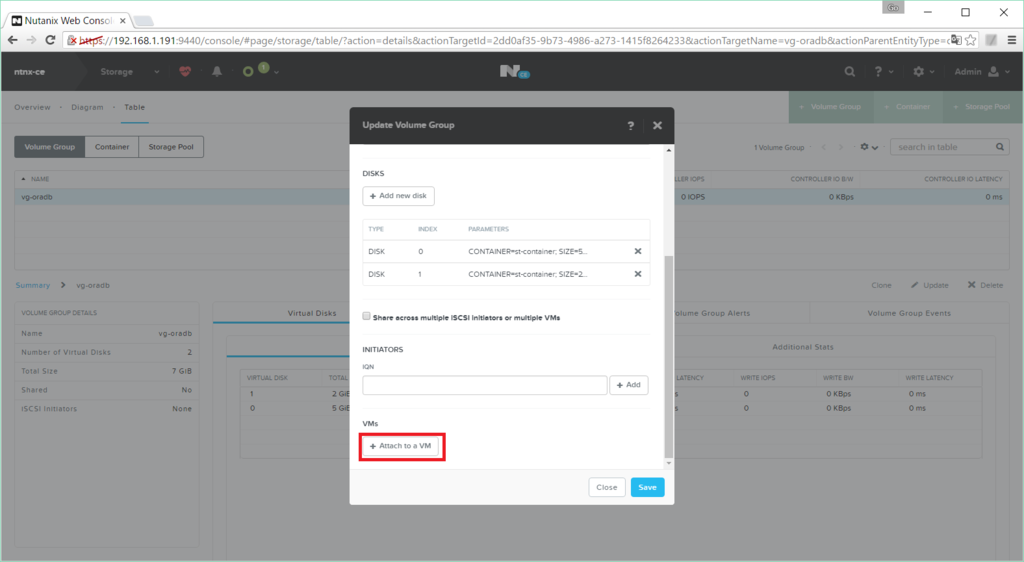Viewport: 1024px width, 562px height.
Task: Click the dialog vertical scrollbar
Action: tap(668, 357)
